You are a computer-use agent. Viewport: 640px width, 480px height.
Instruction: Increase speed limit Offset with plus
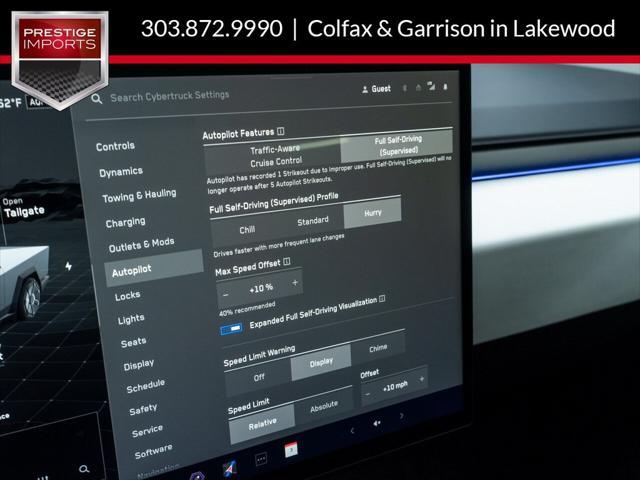coord(422,379)
